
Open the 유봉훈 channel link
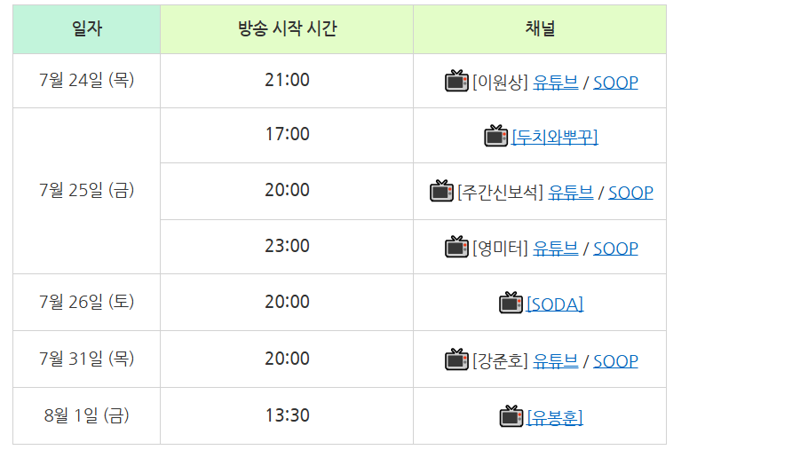point(555,417)
